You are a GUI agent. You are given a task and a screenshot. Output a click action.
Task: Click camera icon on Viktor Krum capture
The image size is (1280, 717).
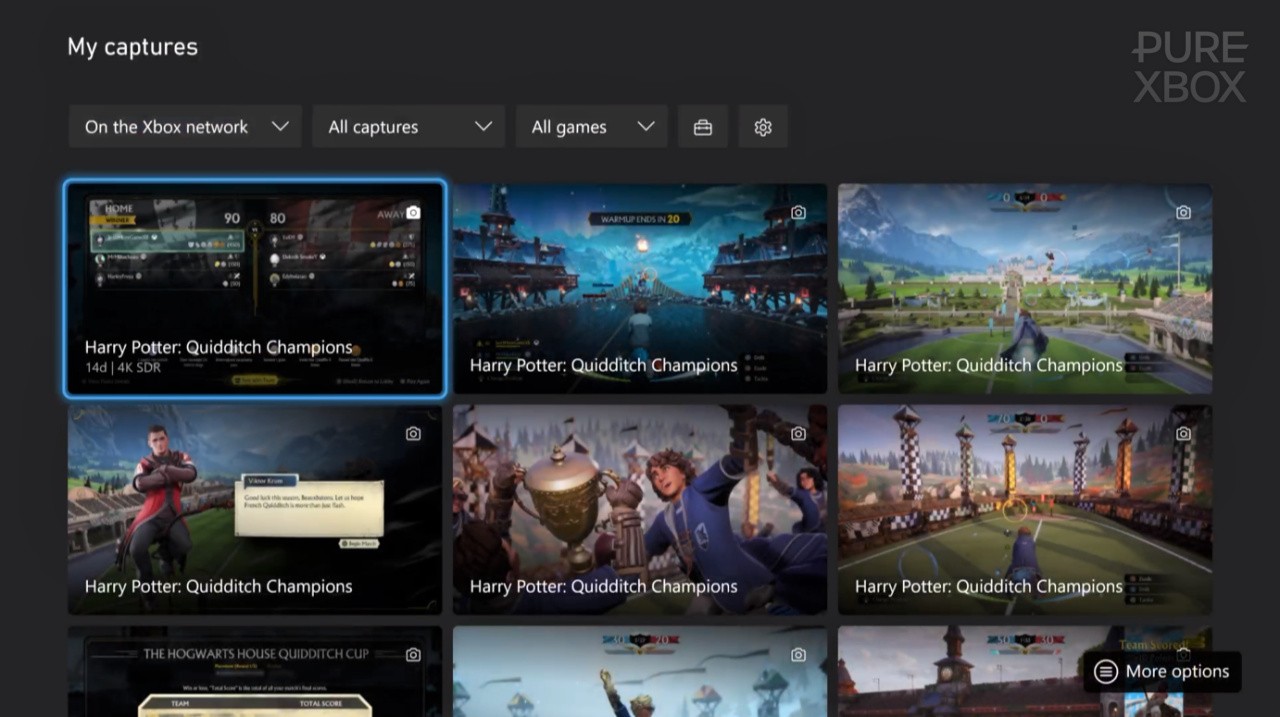pyautogui.click(x=413, y=434)
